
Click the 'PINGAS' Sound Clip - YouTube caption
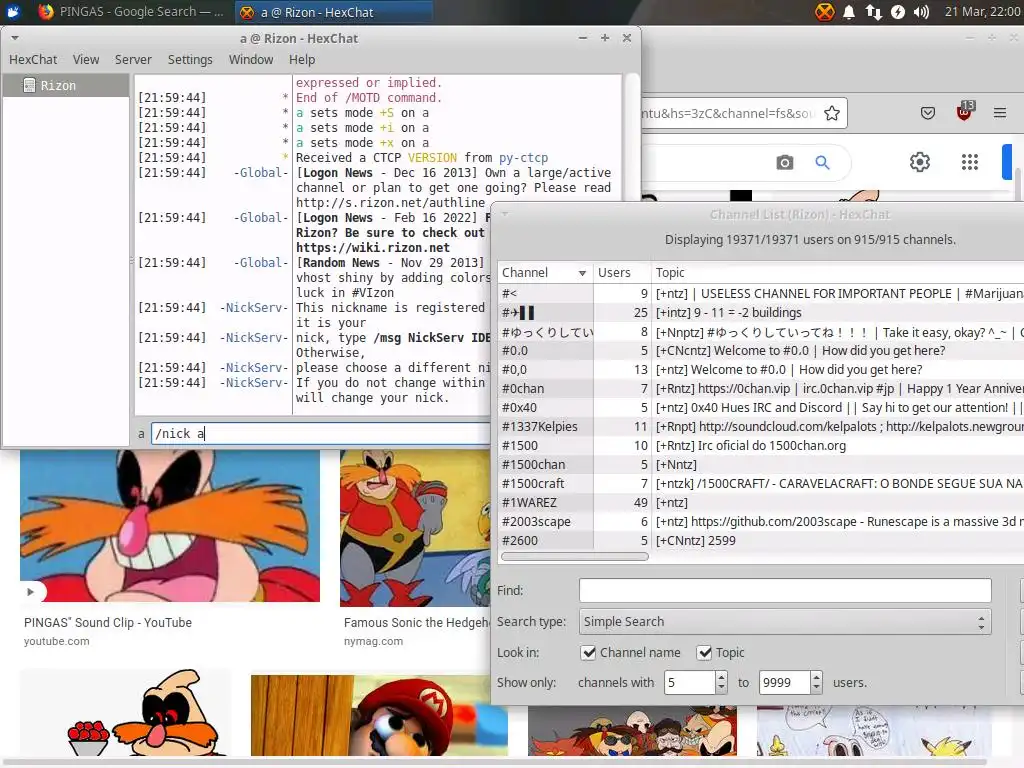tap(108, 622)
